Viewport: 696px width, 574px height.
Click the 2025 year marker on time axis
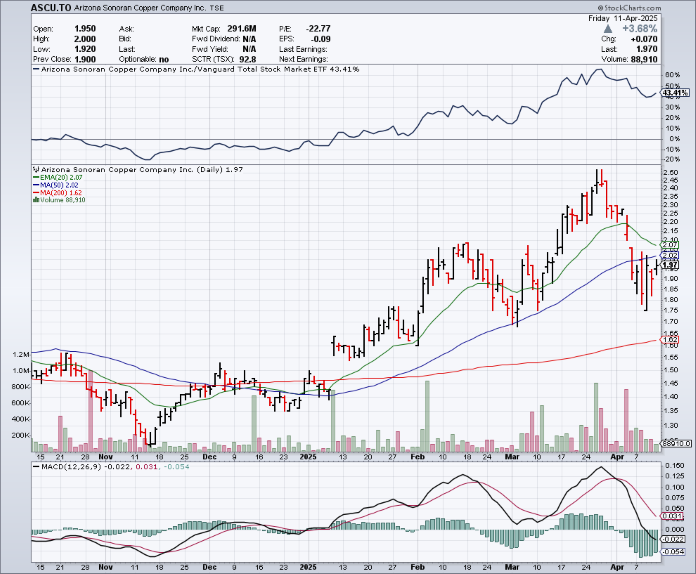click(x=308, y=455)
